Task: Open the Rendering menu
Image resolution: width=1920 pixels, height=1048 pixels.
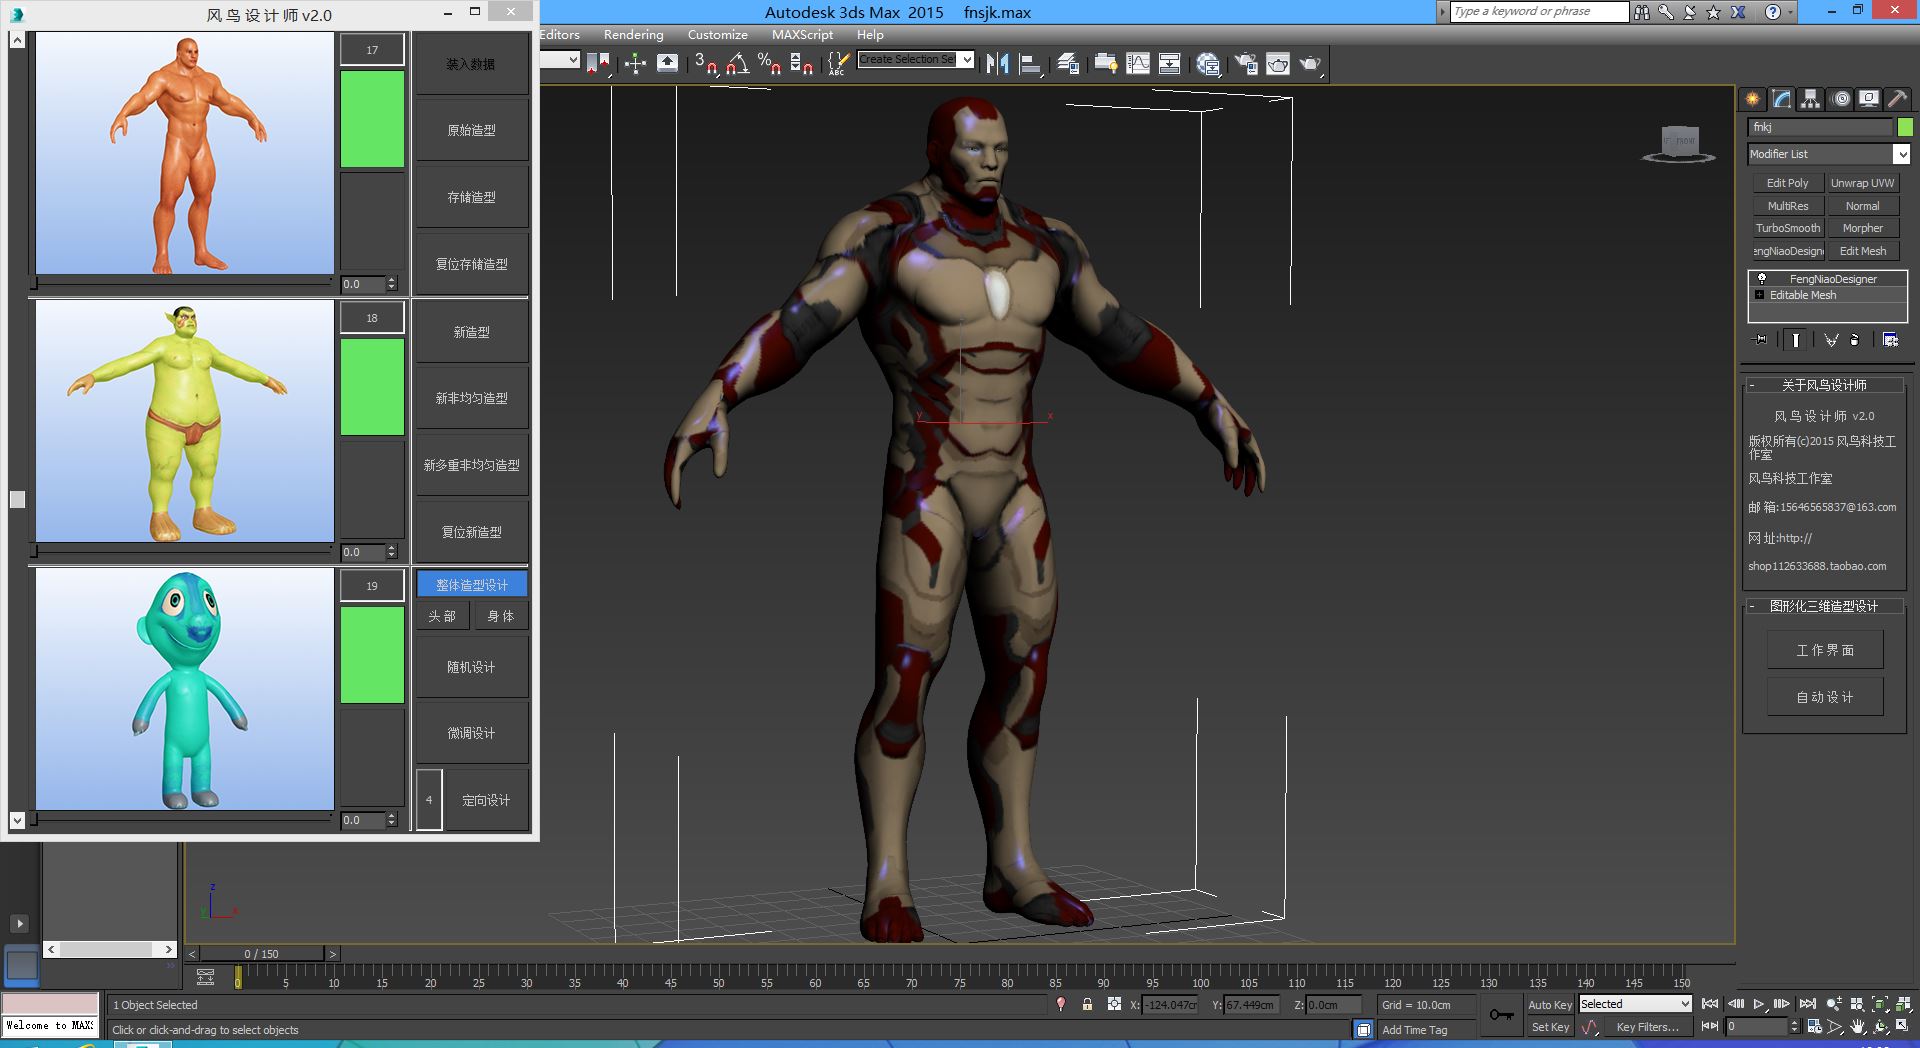Action: (x=633, y=35)
